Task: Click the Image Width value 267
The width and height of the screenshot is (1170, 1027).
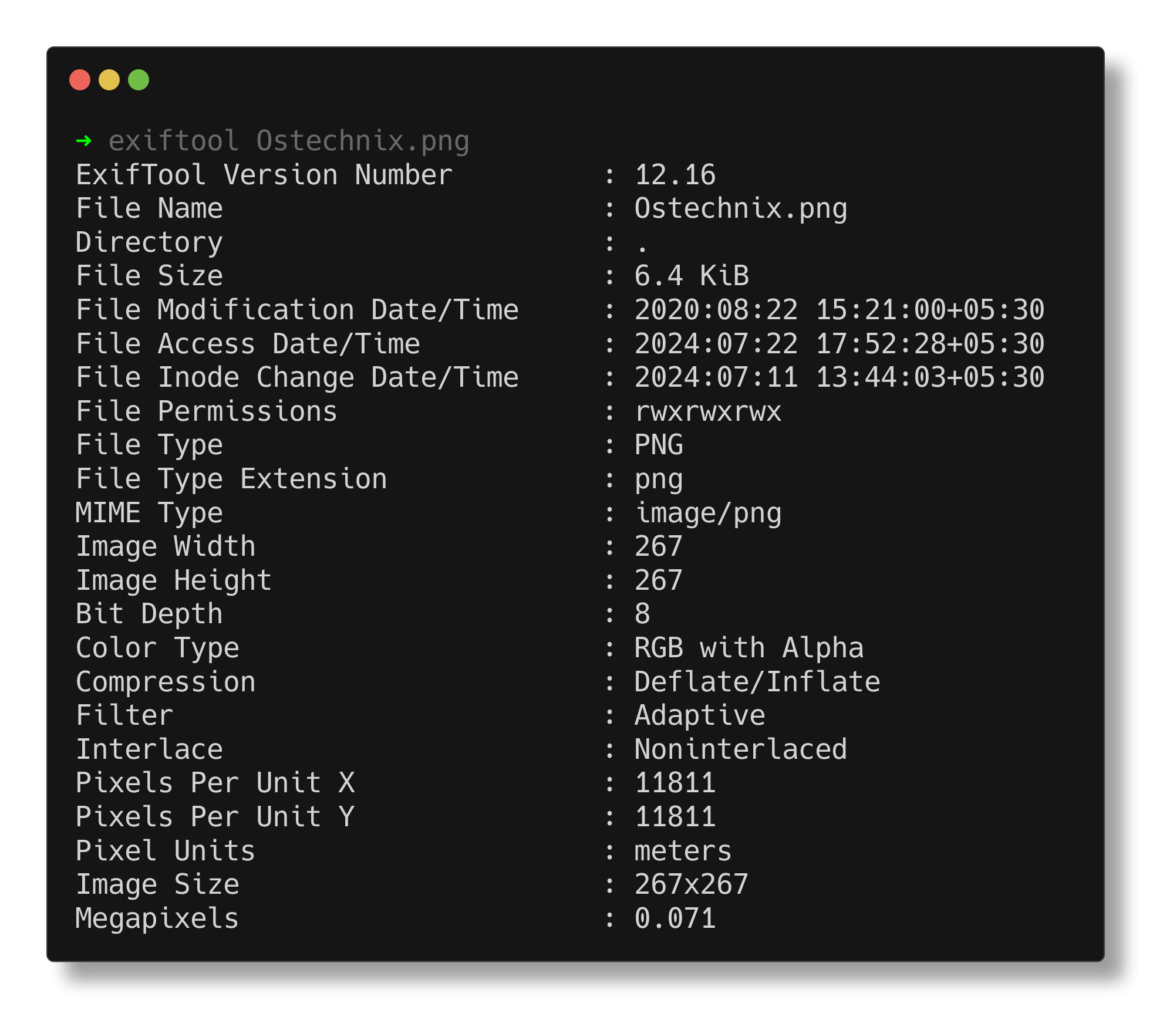Action: pos(660,546)
